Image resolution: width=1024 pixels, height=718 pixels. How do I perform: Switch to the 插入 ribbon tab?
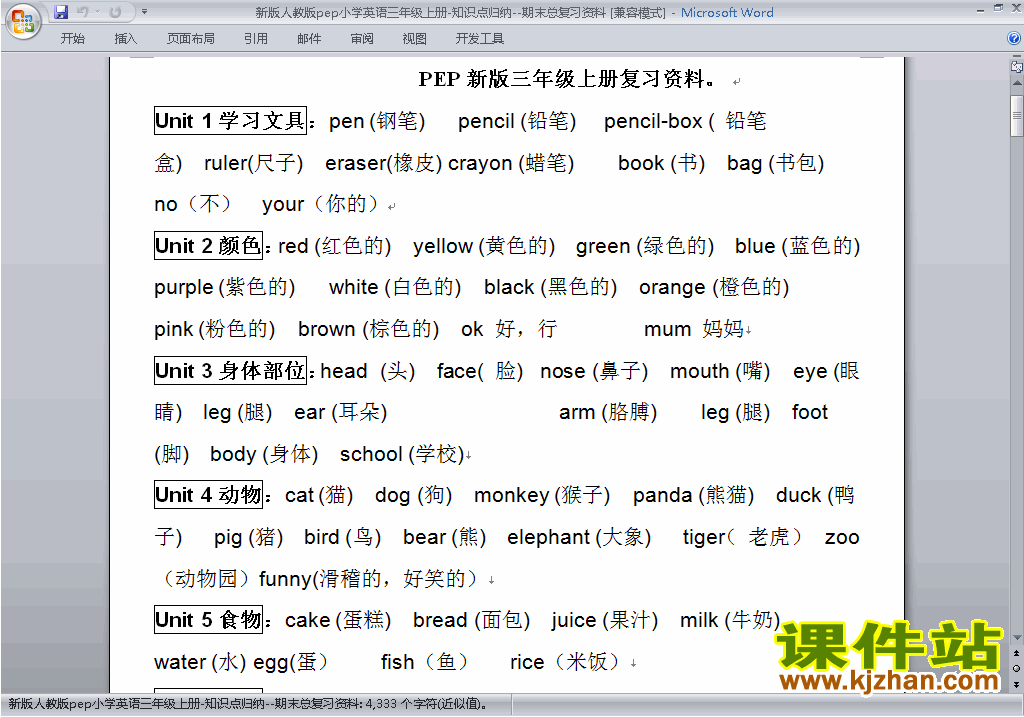click(125, 39)
